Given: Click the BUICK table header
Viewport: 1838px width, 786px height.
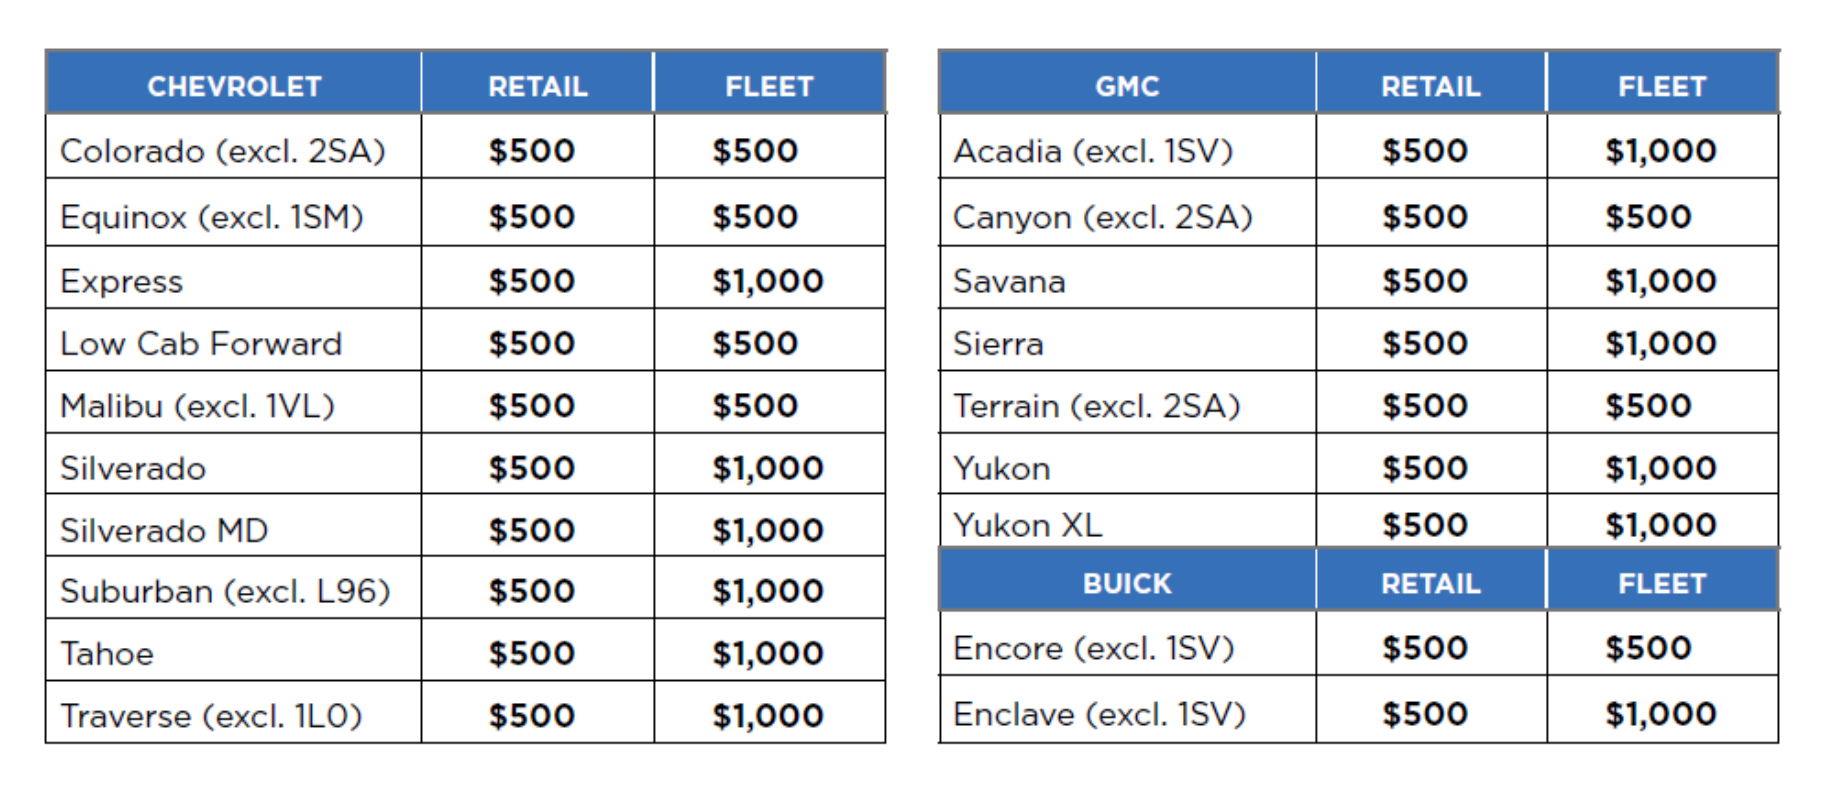Looking at the screenshot, I should (1127, 584).
